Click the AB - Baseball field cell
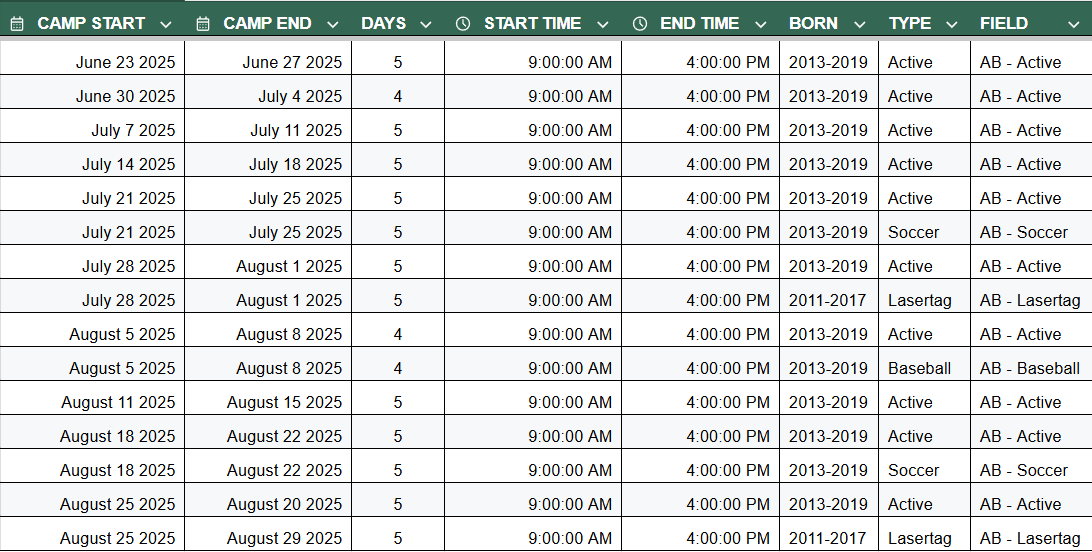 pos(1029,368)
